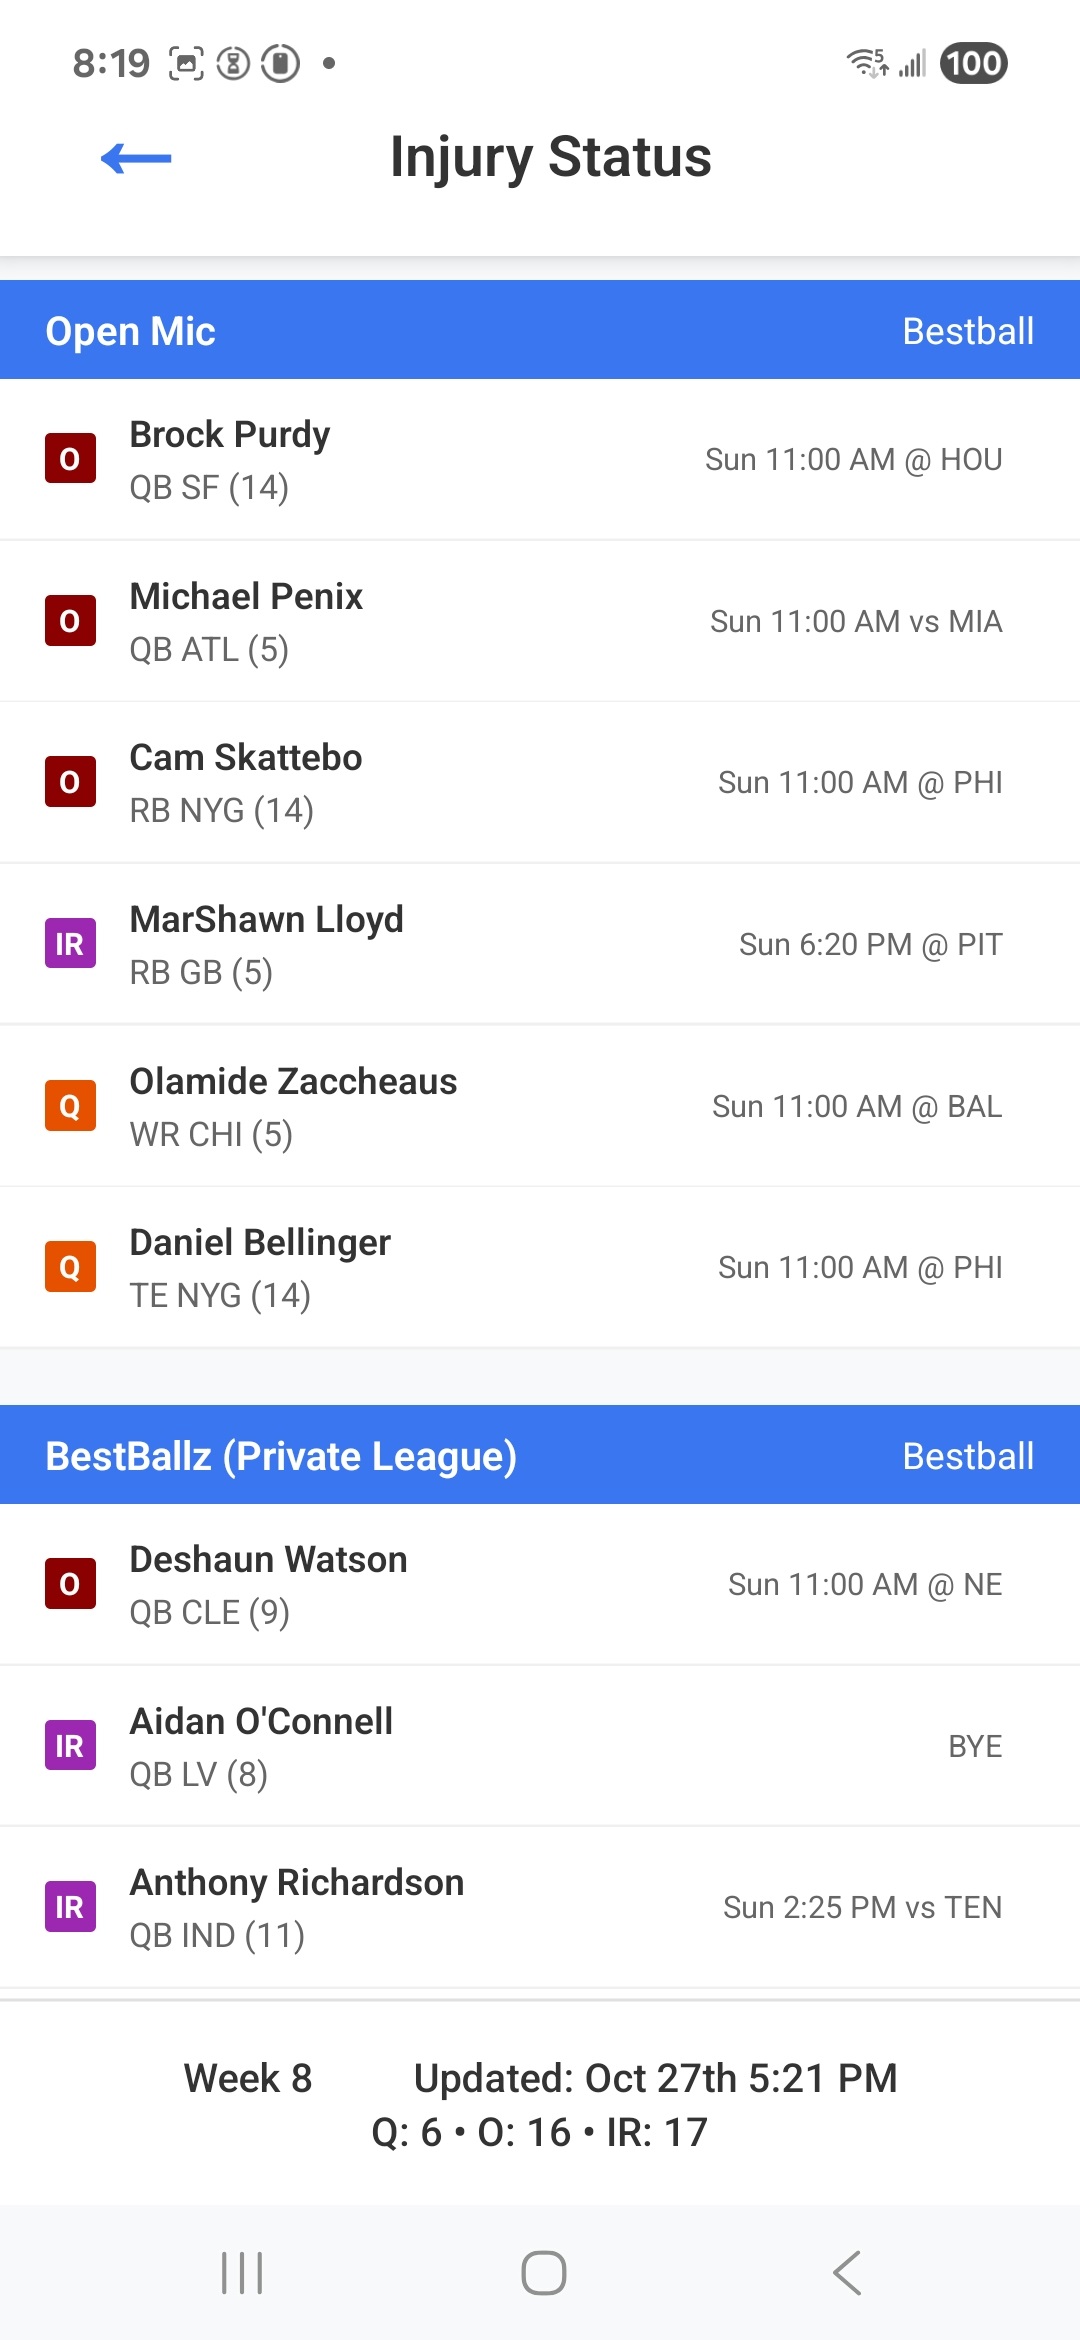The width and height of the screenshot is (1080, 2340).
Task: Tap the Bestball label beside Open Mic
Action: [967, 331]
